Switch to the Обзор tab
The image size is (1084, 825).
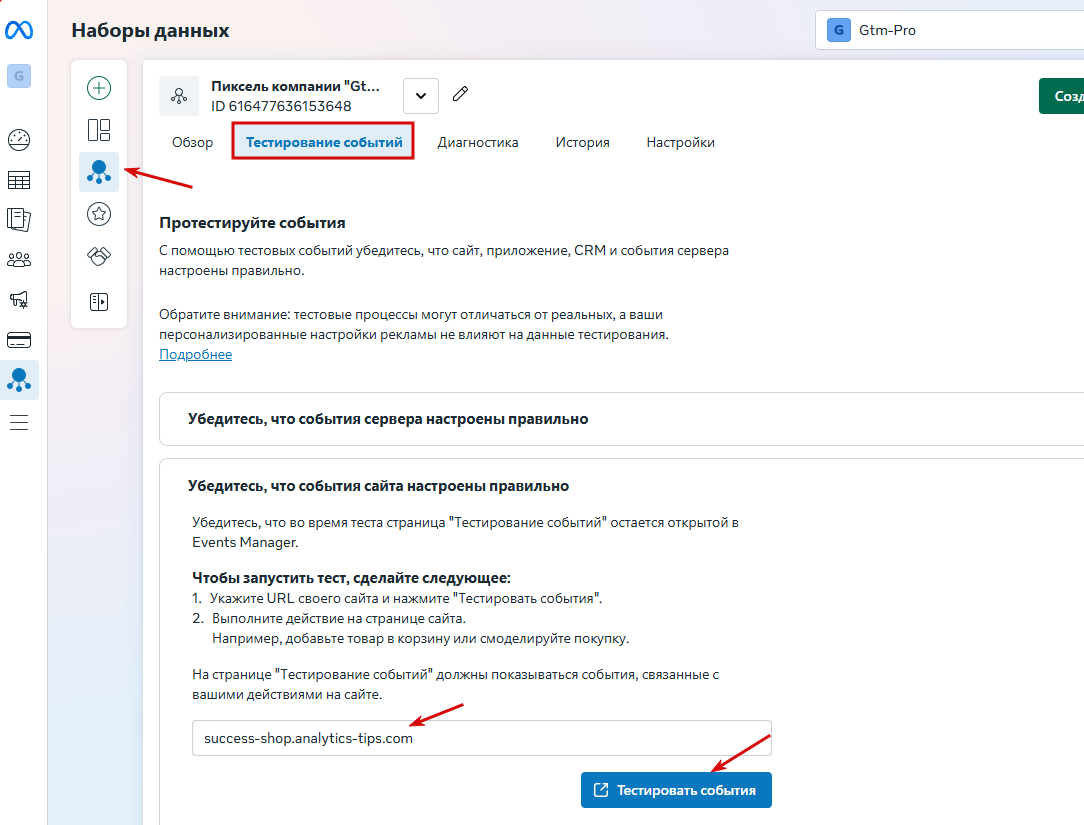(x=192, y=142)
